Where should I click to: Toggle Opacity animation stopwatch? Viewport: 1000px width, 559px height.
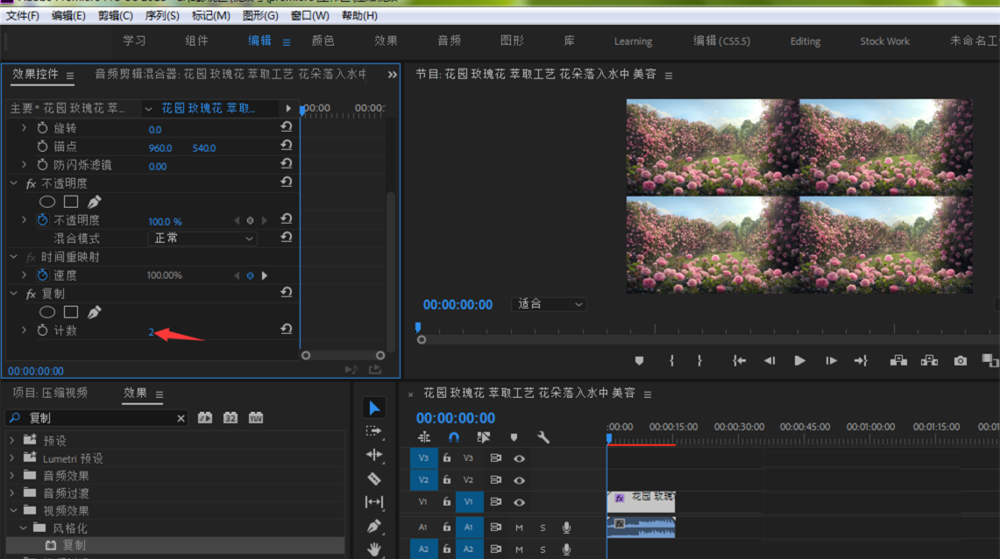coord(42,220)
